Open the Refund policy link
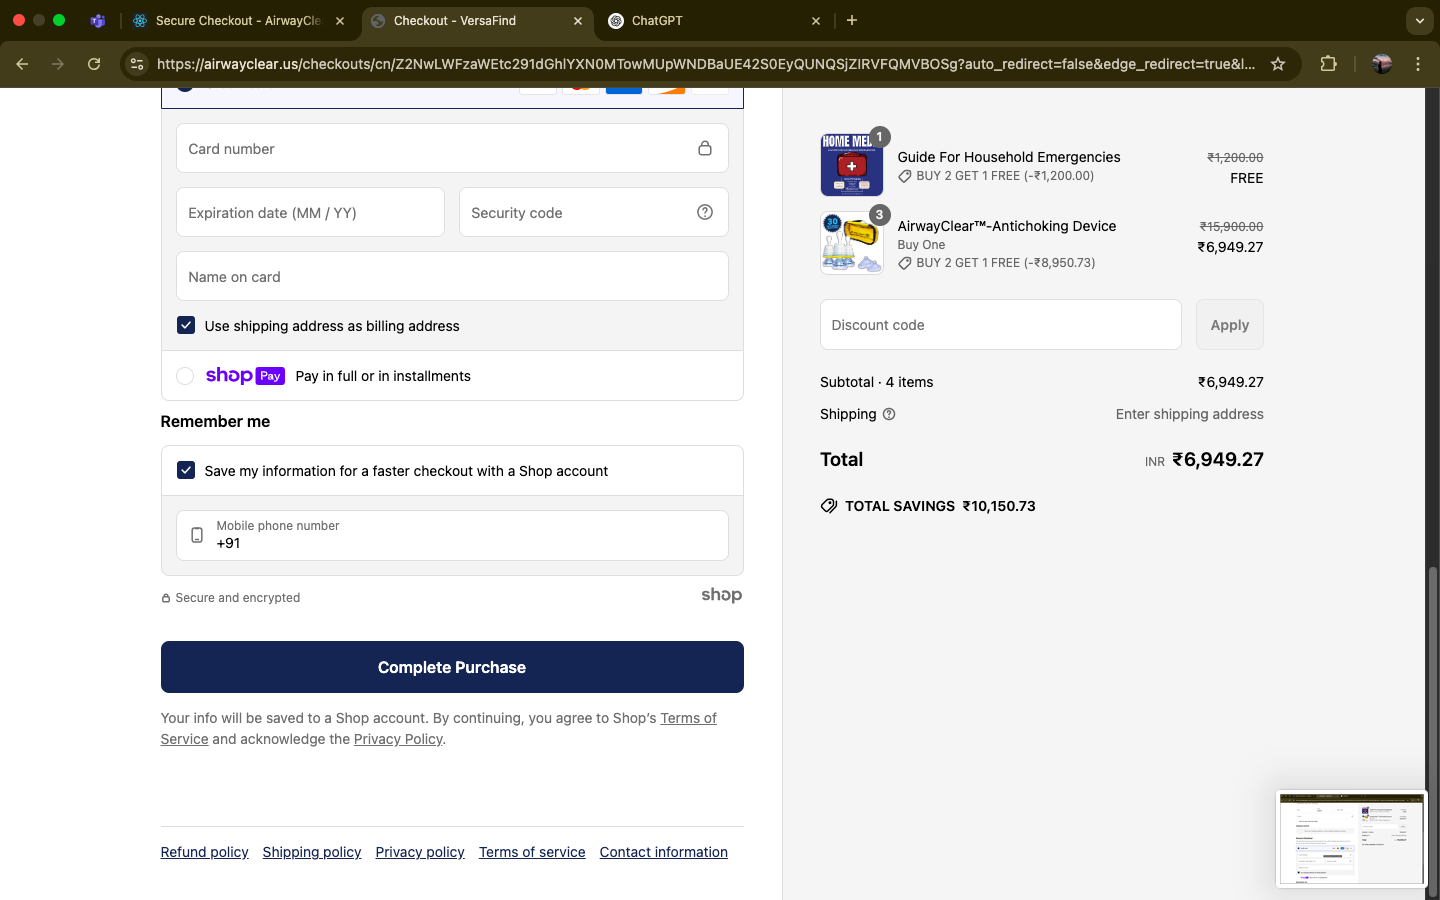 204,852
